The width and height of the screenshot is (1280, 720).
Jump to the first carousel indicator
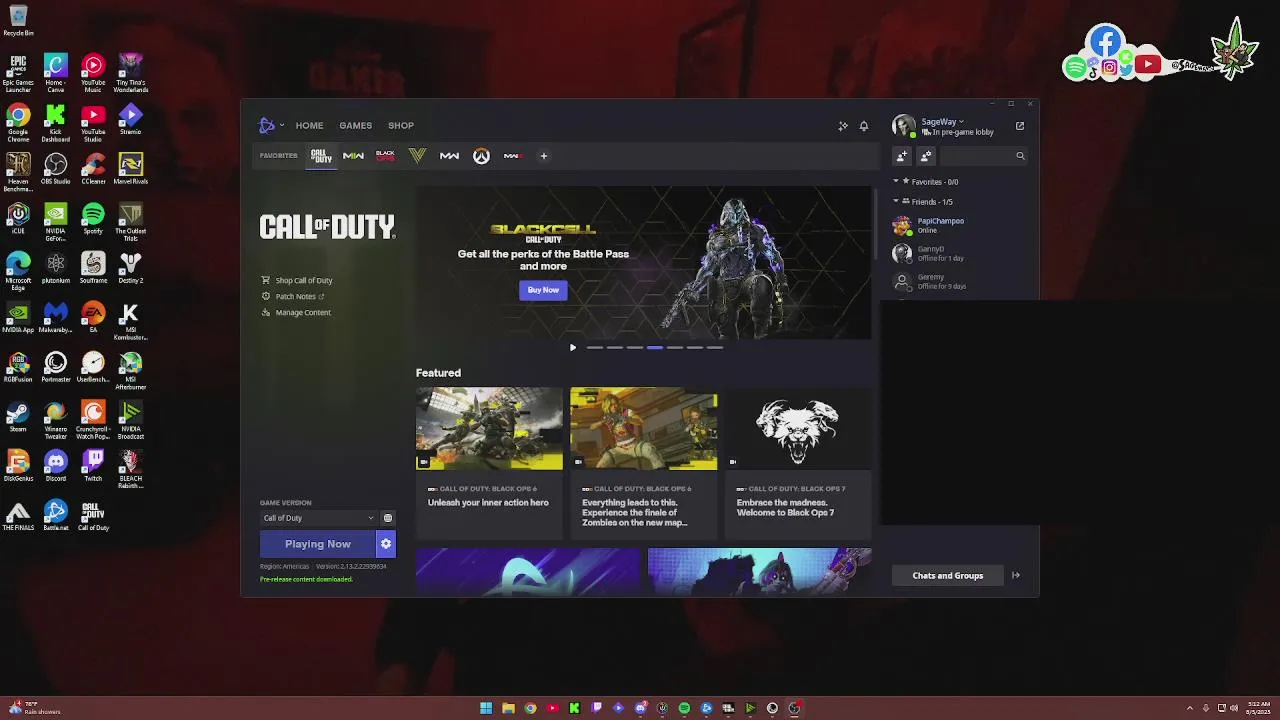595,348
